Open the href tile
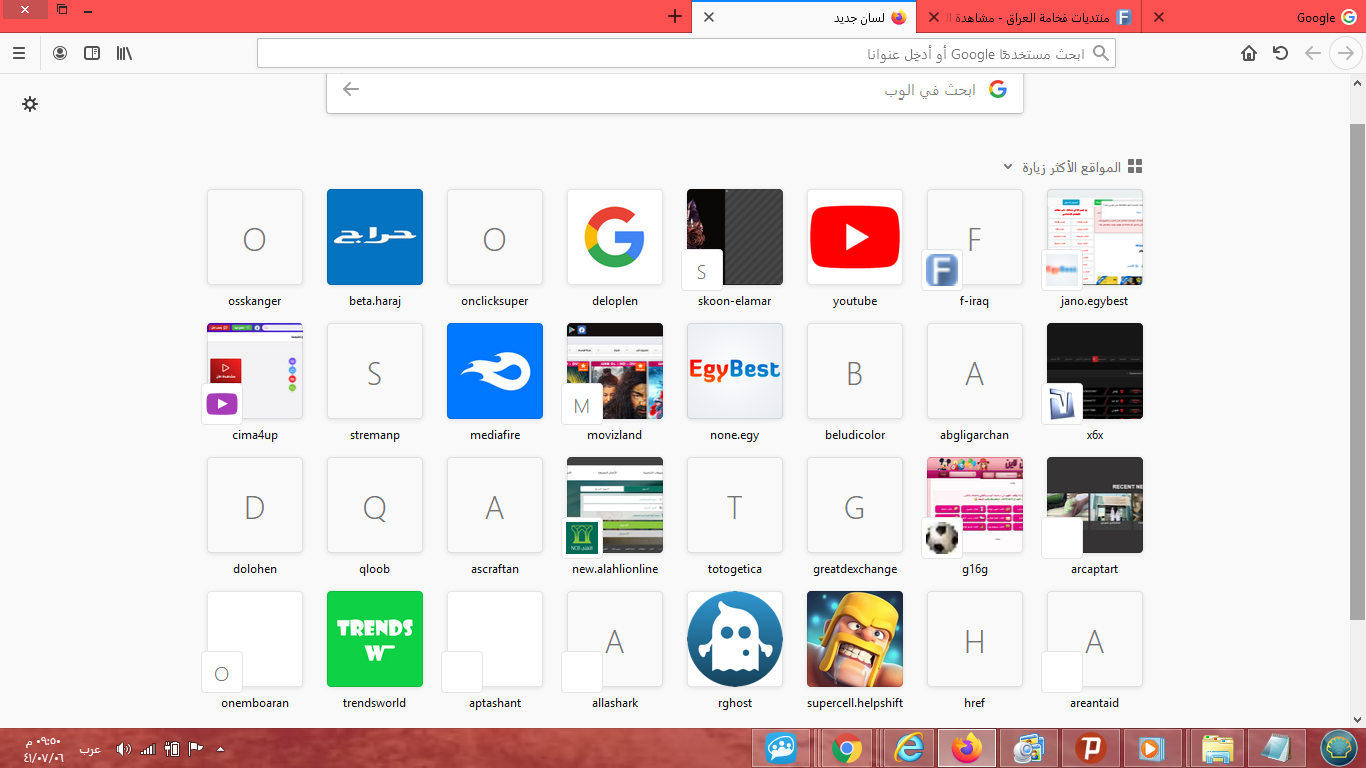 [975, 639]
